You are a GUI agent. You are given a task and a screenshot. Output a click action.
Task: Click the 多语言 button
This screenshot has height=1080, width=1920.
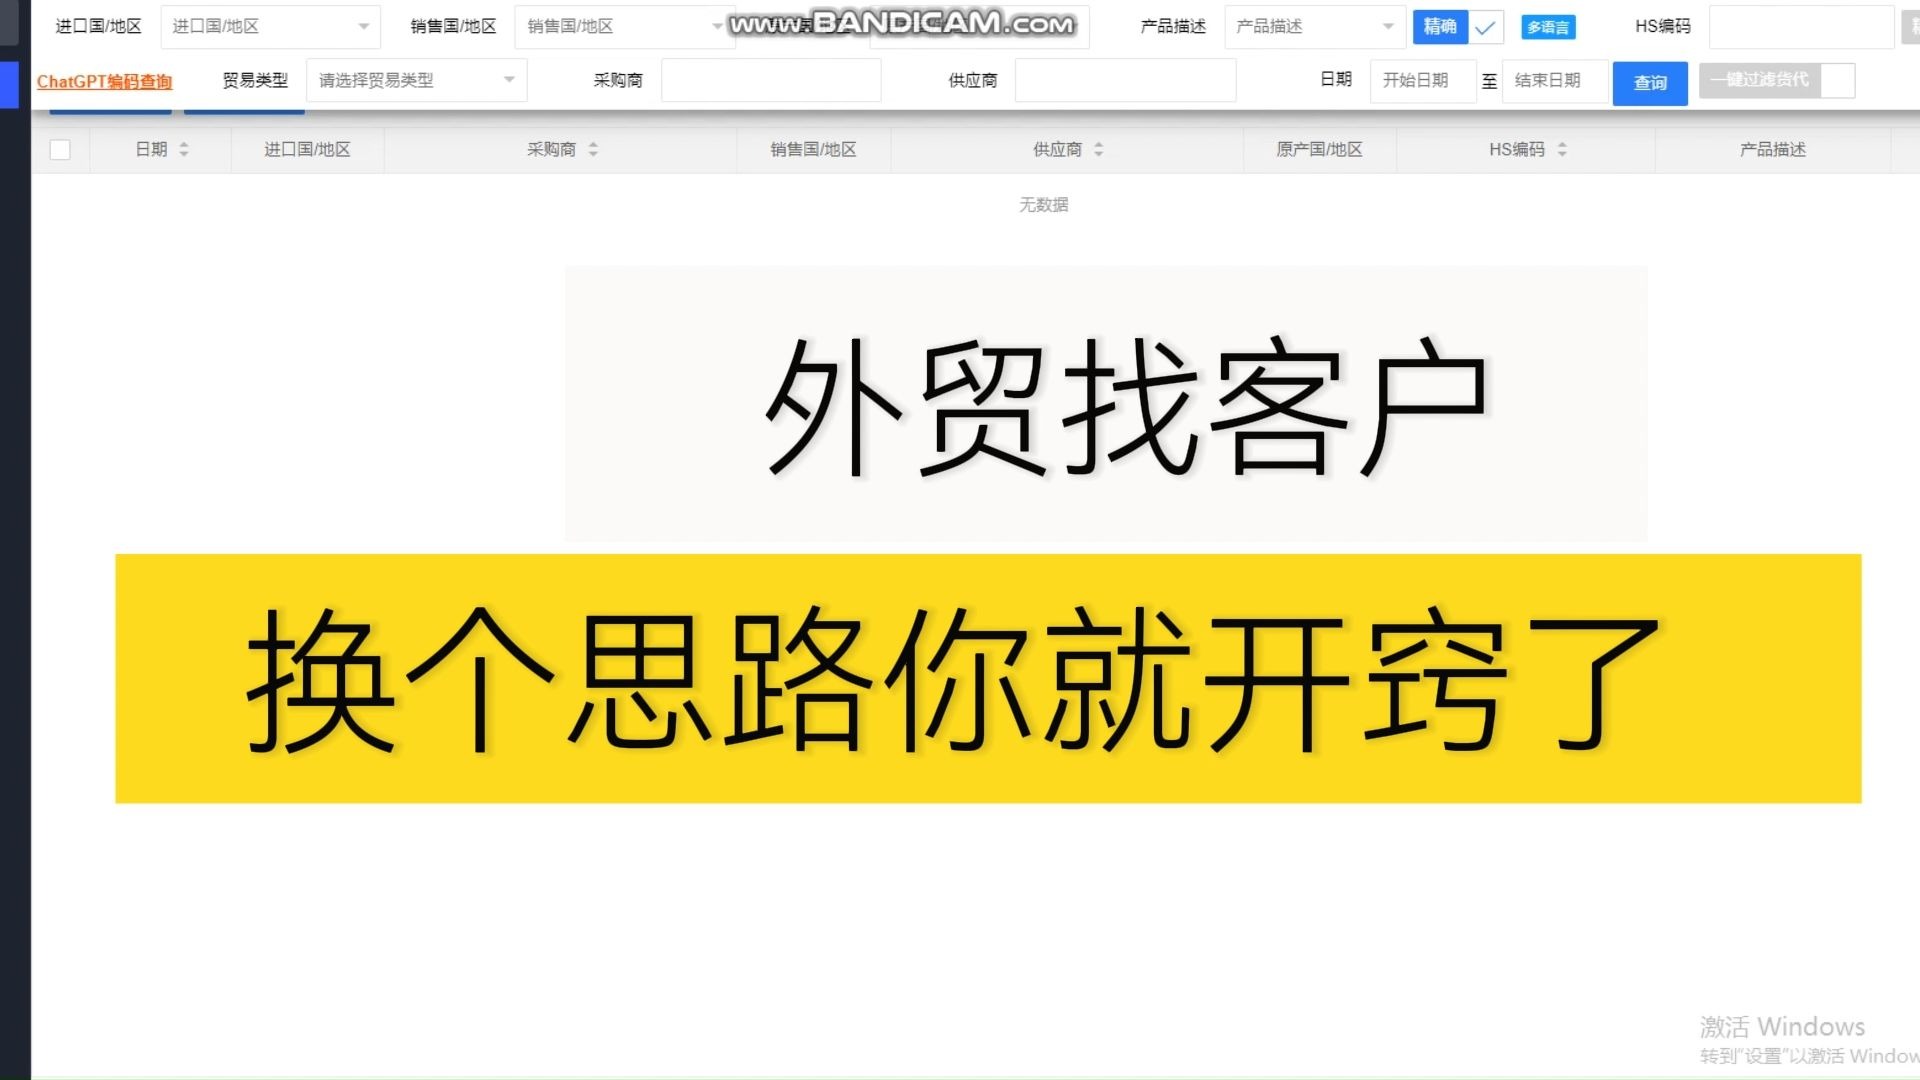tap(1548, 27)
